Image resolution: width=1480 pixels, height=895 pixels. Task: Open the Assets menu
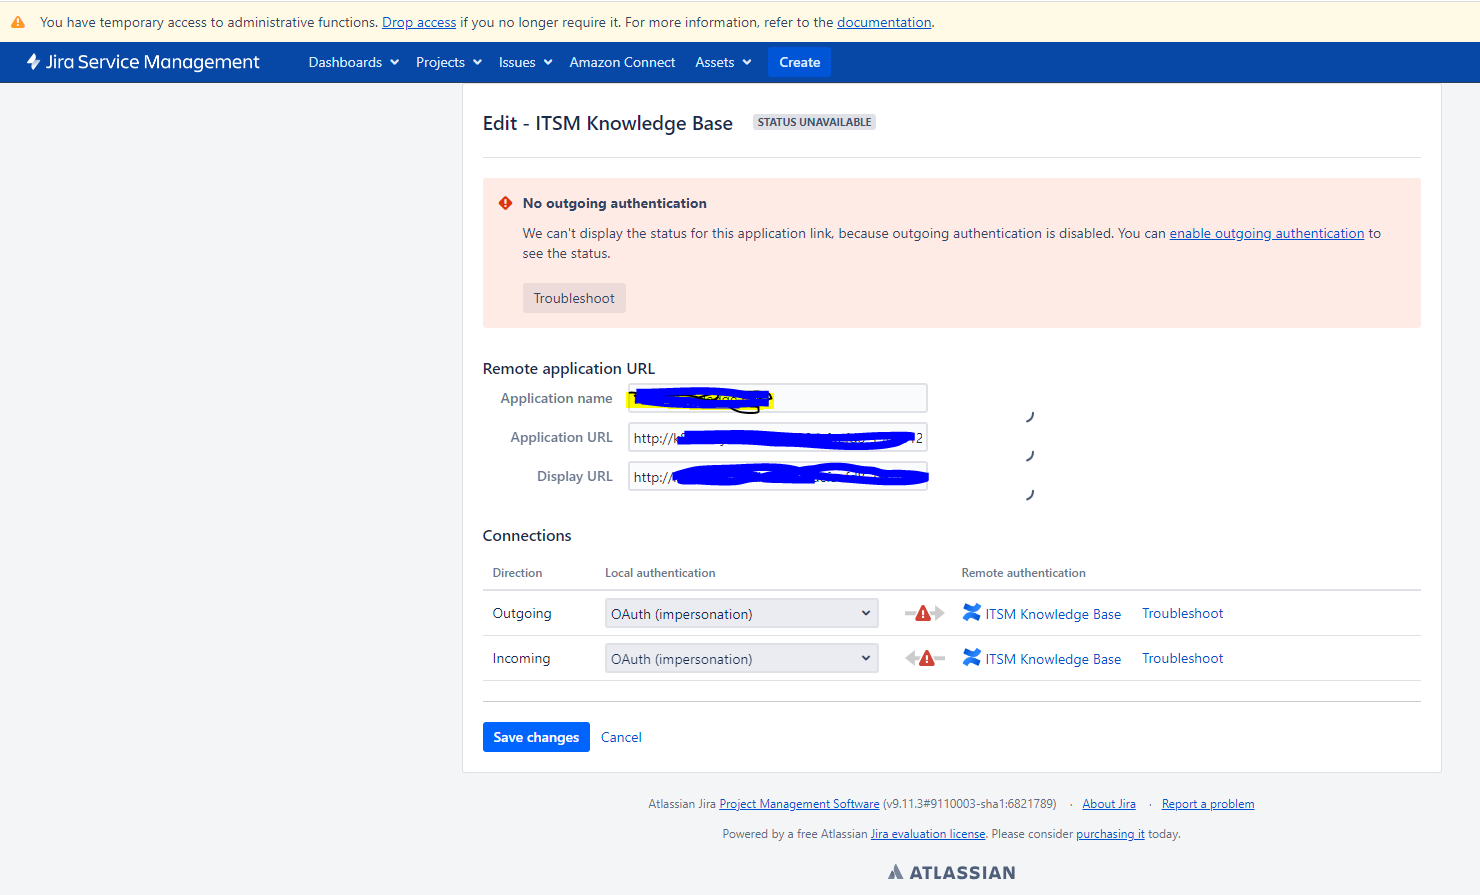coord(723,62)
